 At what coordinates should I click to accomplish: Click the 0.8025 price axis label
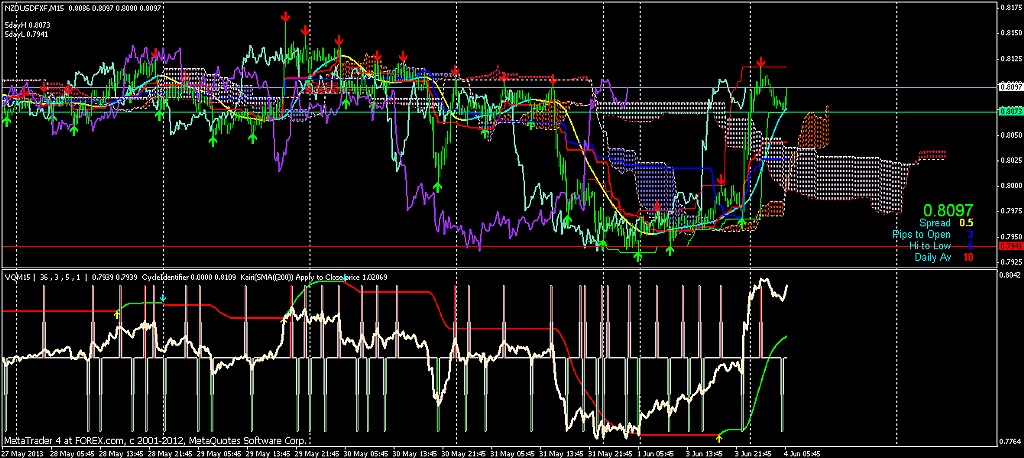[x=1010, y=160]
